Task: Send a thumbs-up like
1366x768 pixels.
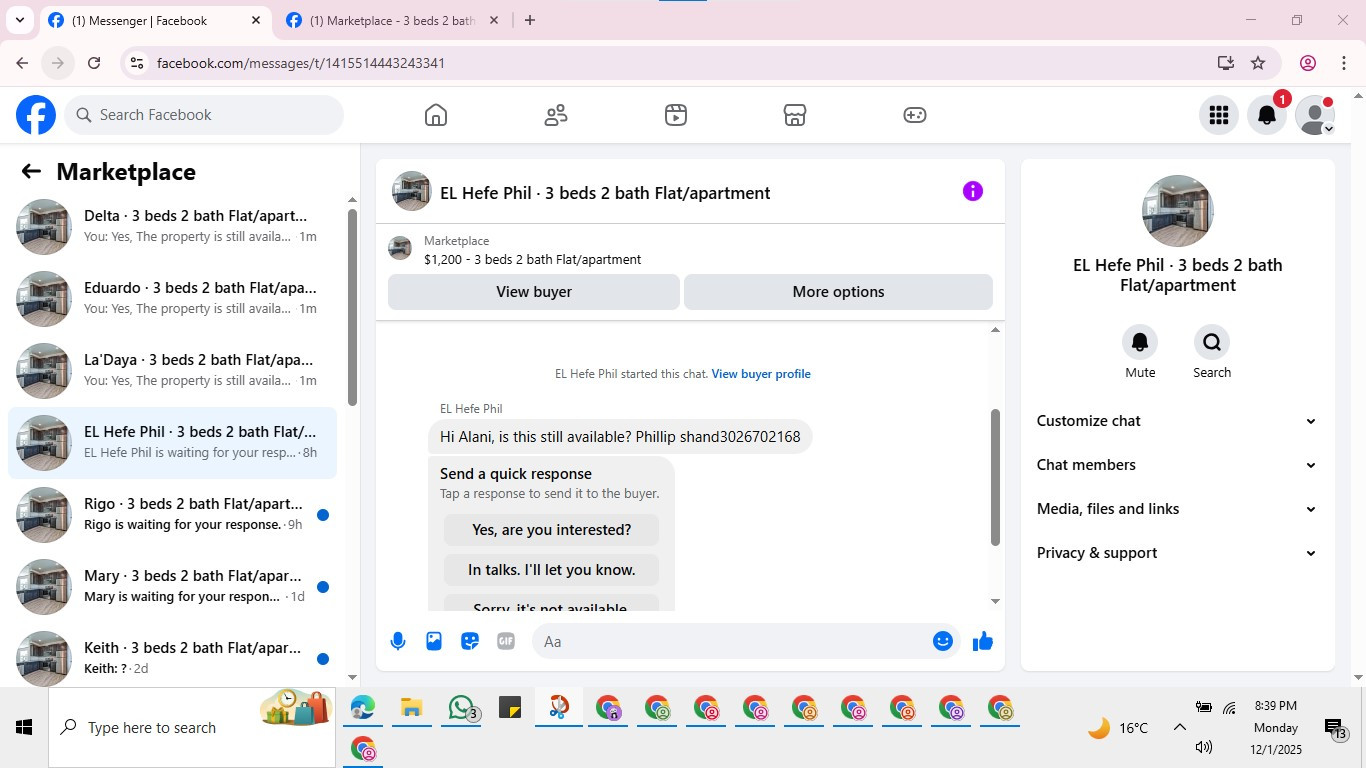Action: tap(983, 641)
